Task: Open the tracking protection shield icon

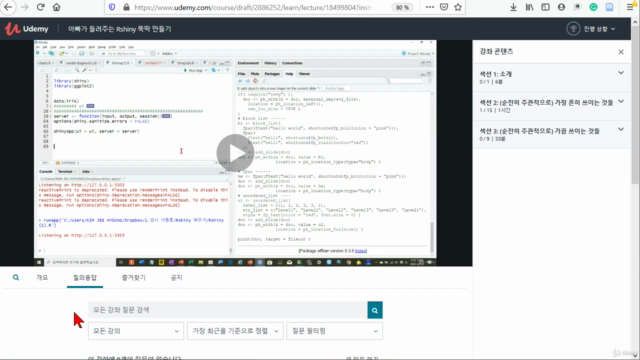Action: [x=112, y=7]
